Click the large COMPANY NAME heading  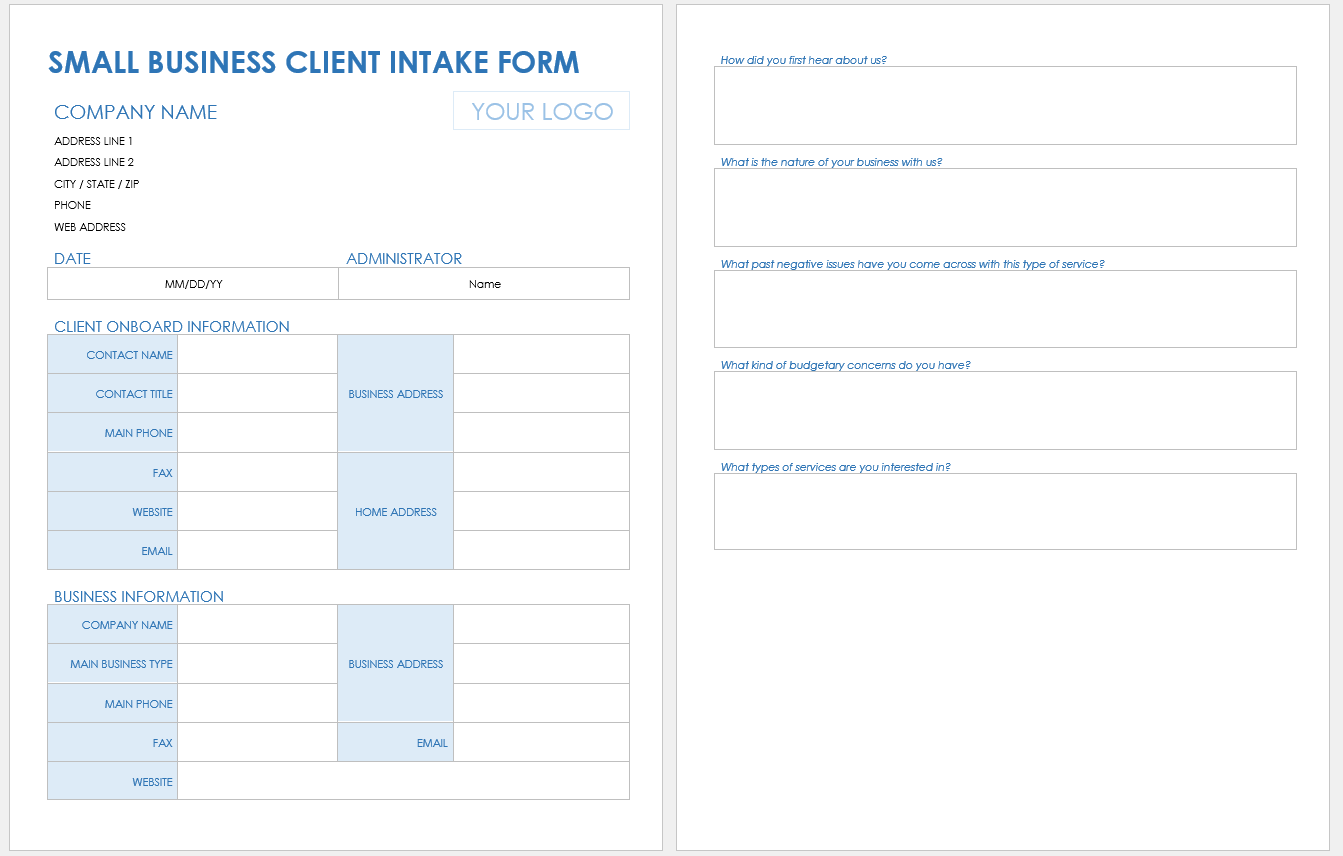pos(136,112)
